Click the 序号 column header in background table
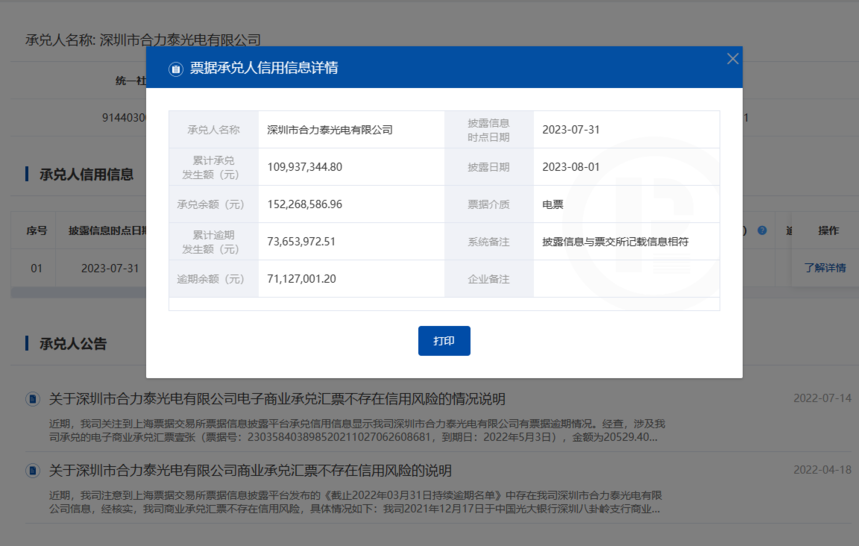859x546 pixels. pyautogui.click(x=37, y=231)
